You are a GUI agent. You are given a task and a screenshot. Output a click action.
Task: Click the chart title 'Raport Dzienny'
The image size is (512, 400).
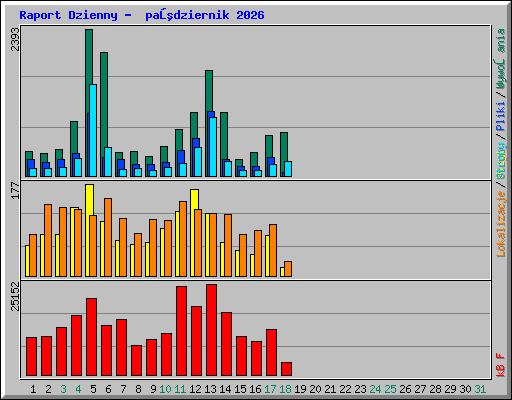(x=68, y=15)
